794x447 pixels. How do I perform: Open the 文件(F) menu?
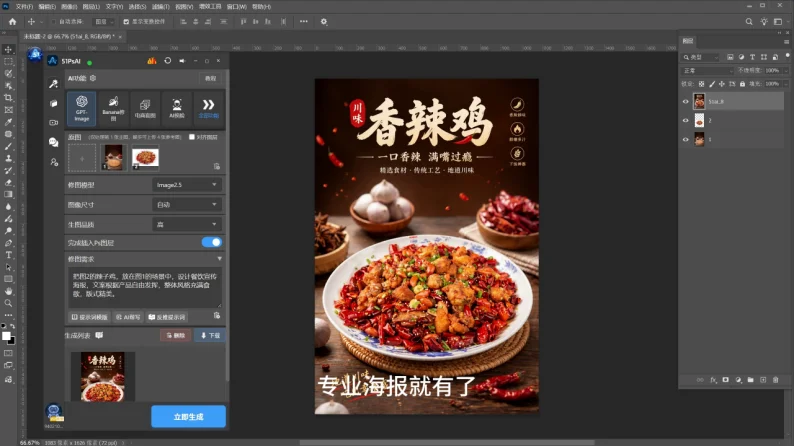pyautogui.click(x=24, y=7)
